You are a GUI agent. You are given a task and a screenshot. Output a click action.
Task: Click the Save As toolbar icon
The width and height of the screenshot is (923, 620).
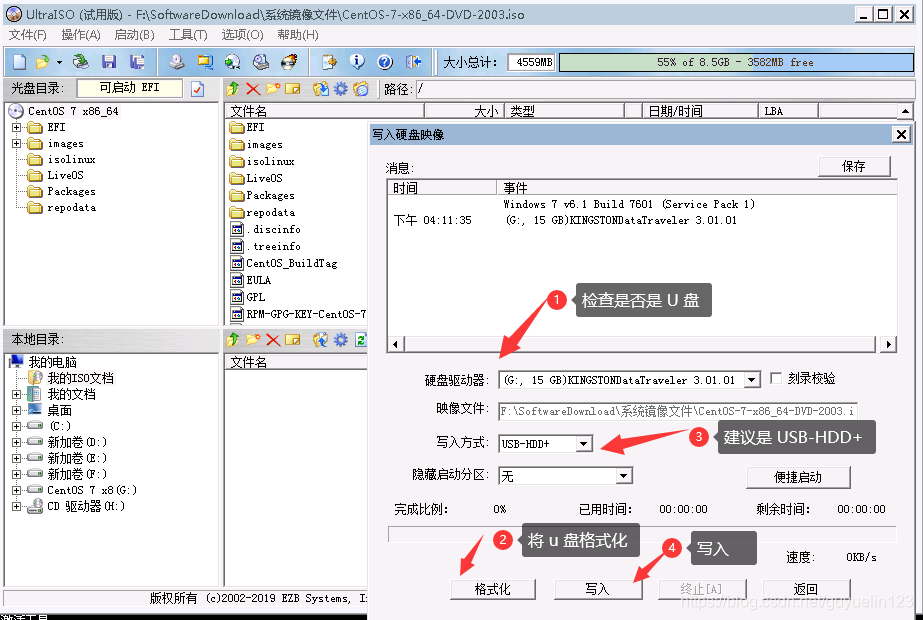point(137,62)
